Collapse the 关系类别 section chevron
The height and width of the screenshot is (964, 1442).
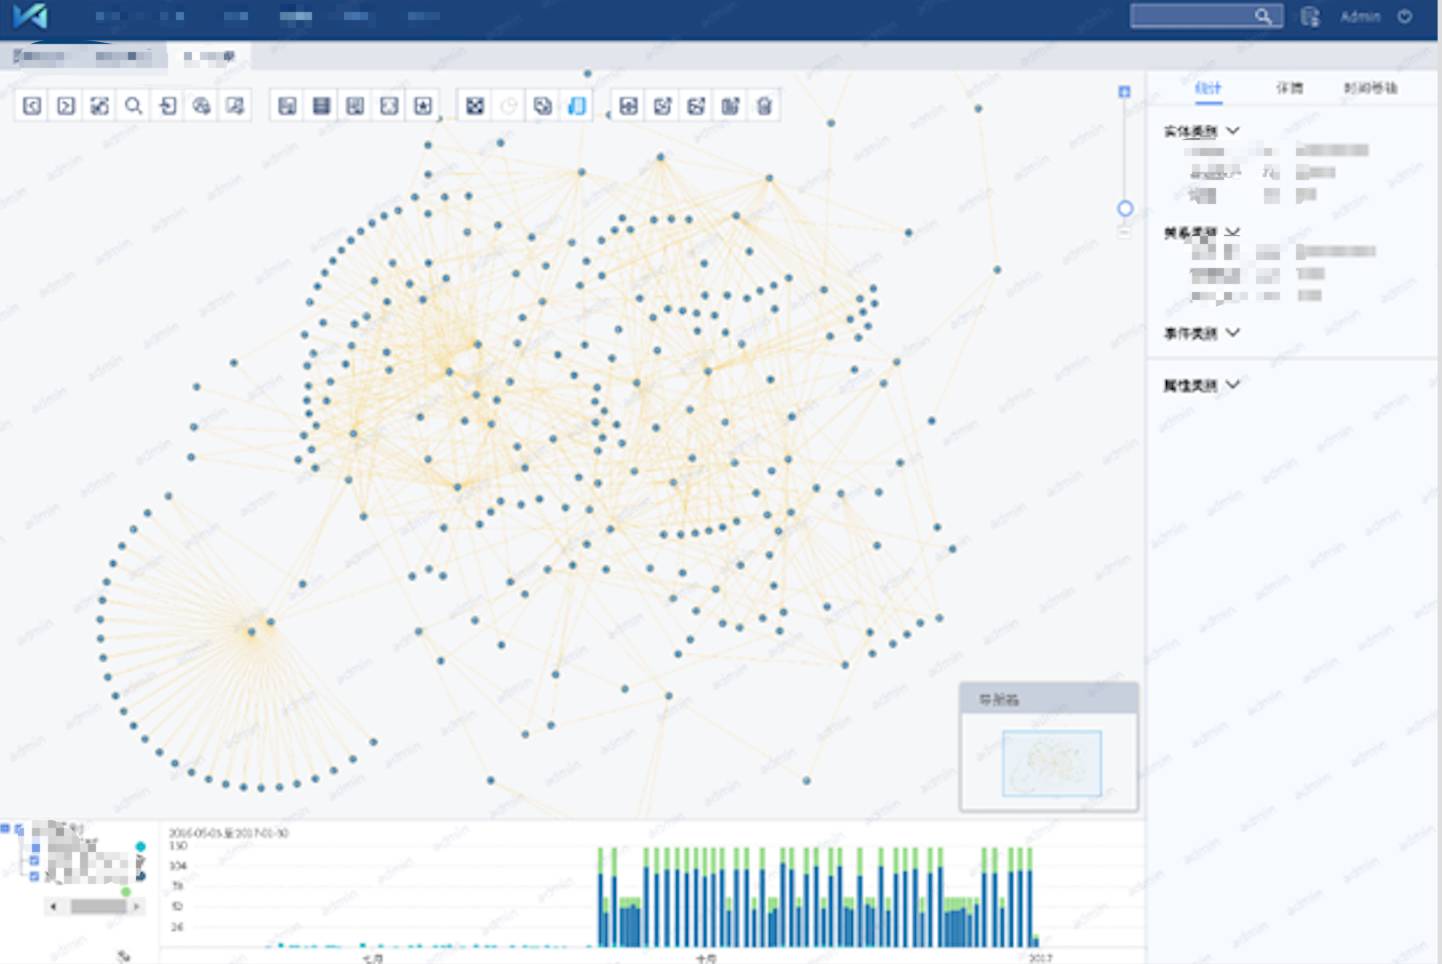1233,232
